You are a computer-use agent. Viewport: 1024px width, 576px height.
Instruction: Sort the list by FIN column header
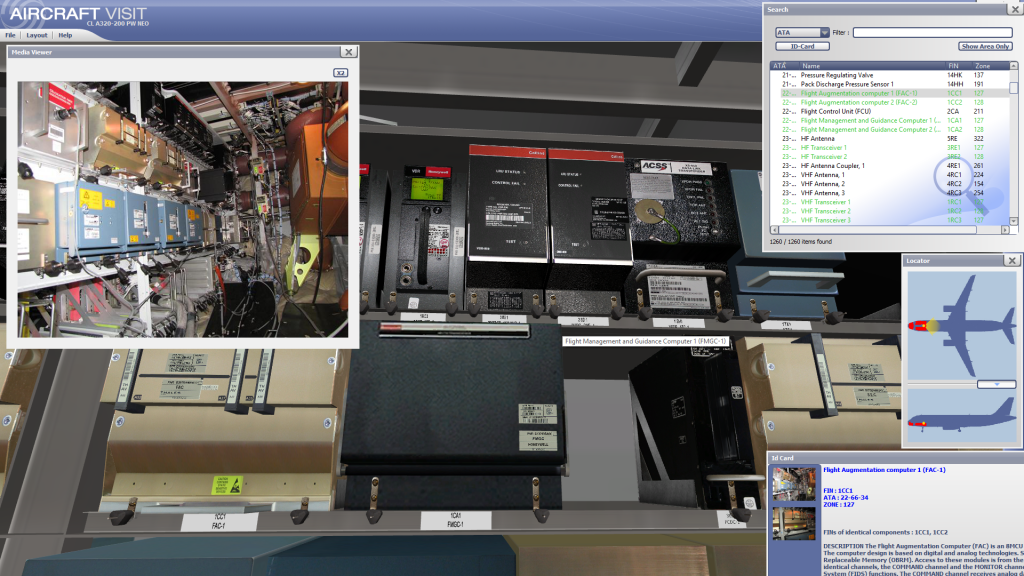pos(959,66)
